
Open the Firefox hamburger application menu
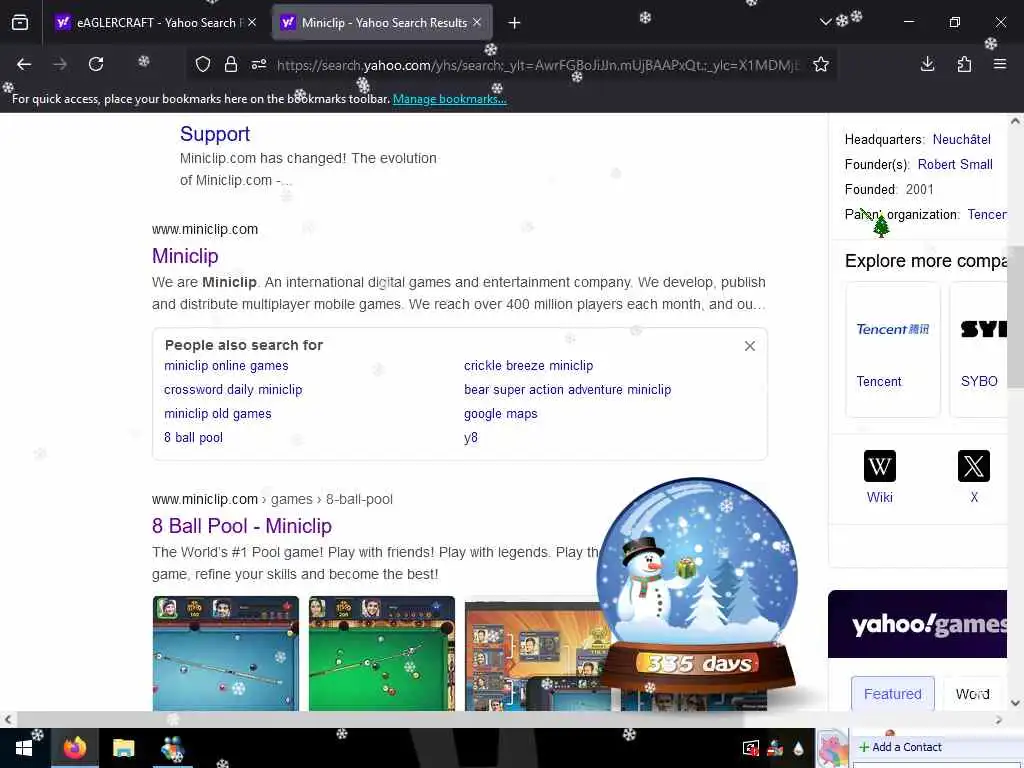click(1000, 64)
